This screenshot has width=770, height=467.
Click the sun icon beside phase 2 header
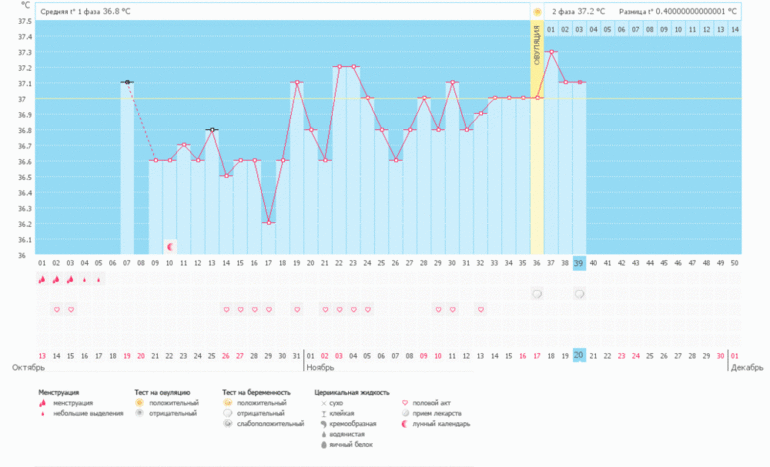click(537, 12)
